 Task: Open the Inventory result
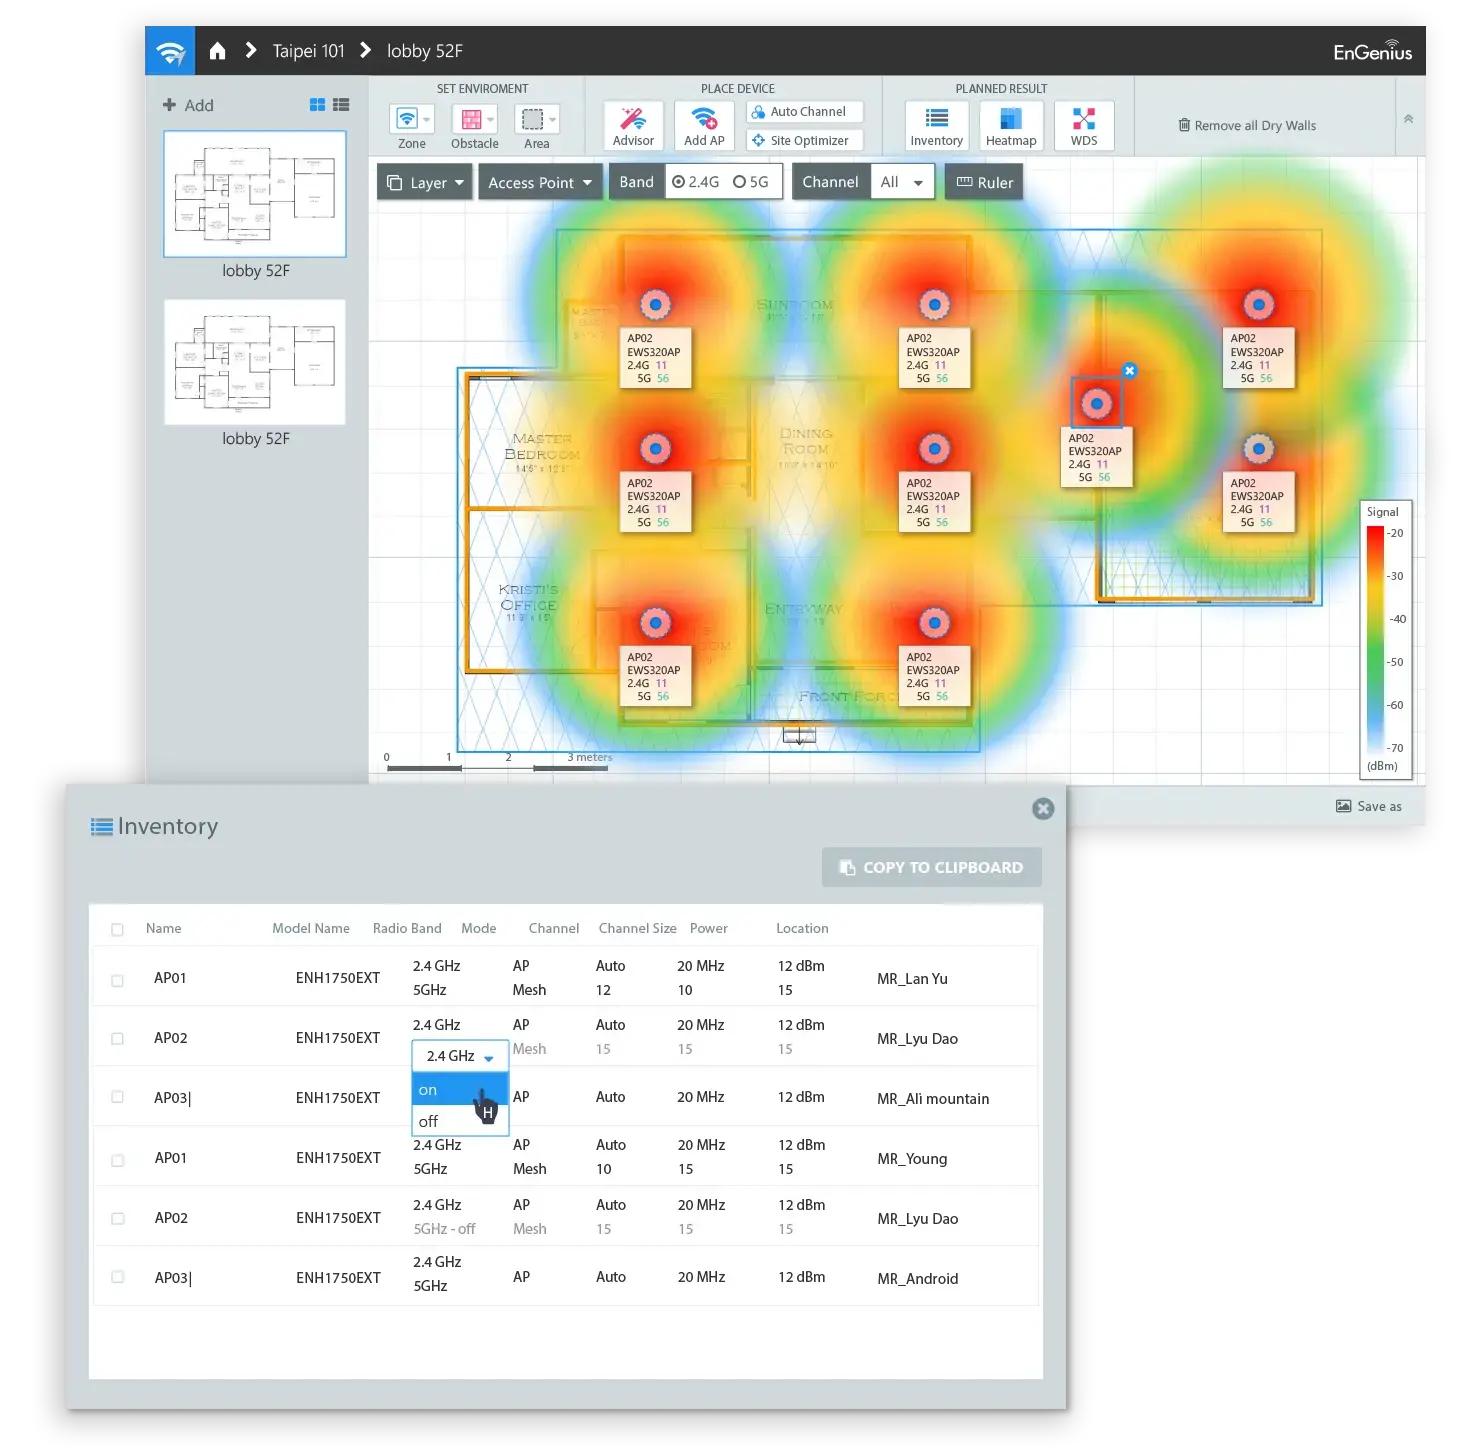936,126
